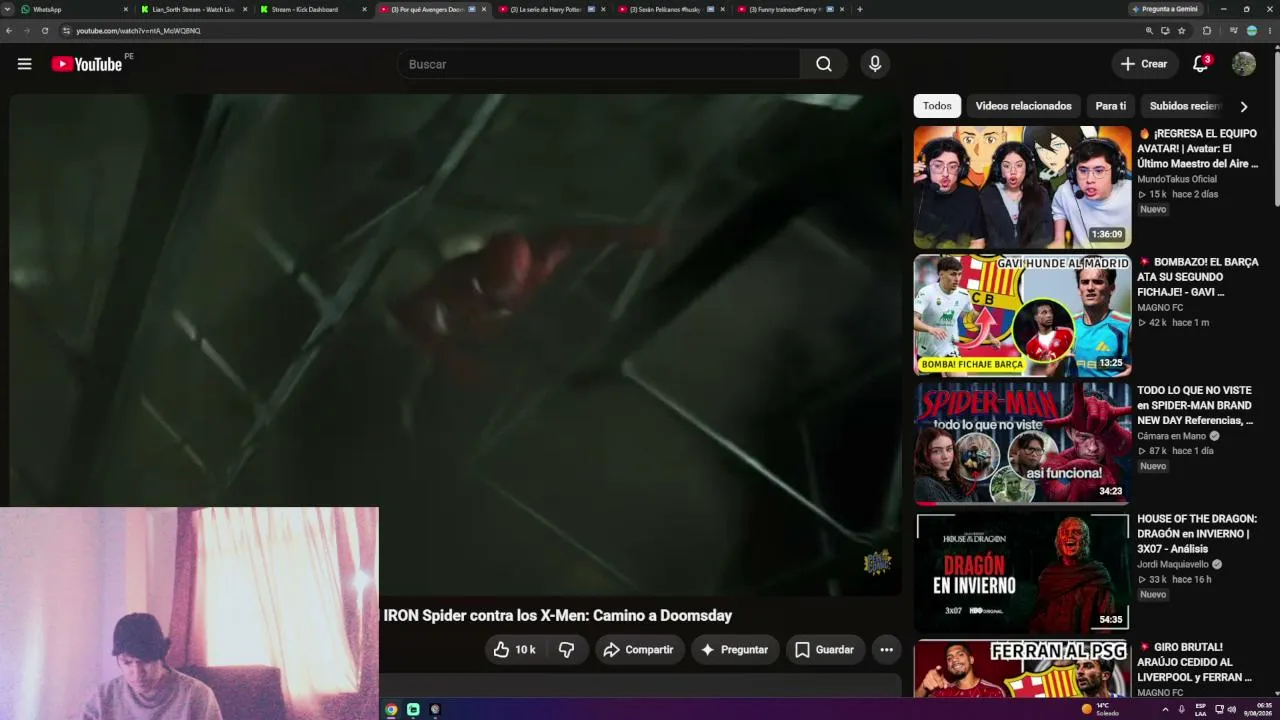Click the search magnifier button
The height and width of the screenshot is (720, 1280).
(824, 64)
